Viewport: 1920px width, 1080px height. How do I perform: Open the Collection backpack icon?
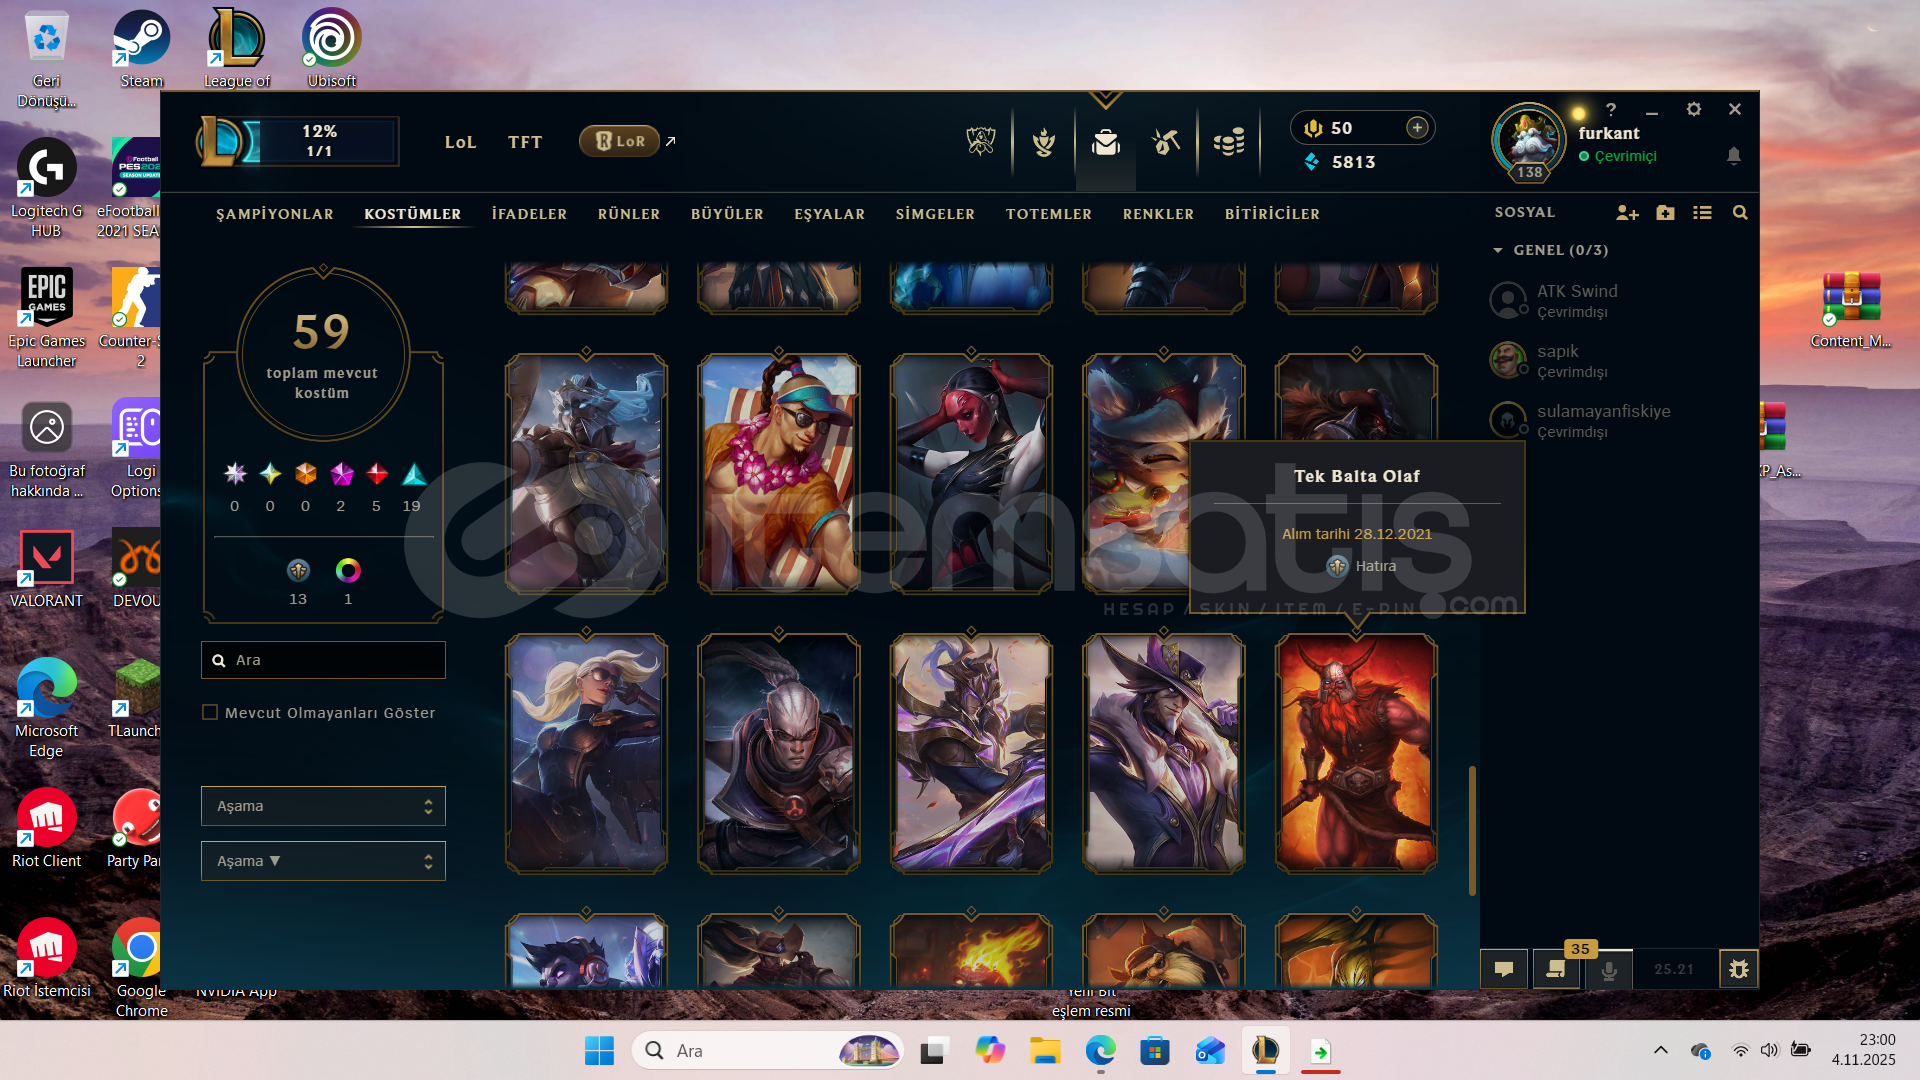tap(1105, 143)
